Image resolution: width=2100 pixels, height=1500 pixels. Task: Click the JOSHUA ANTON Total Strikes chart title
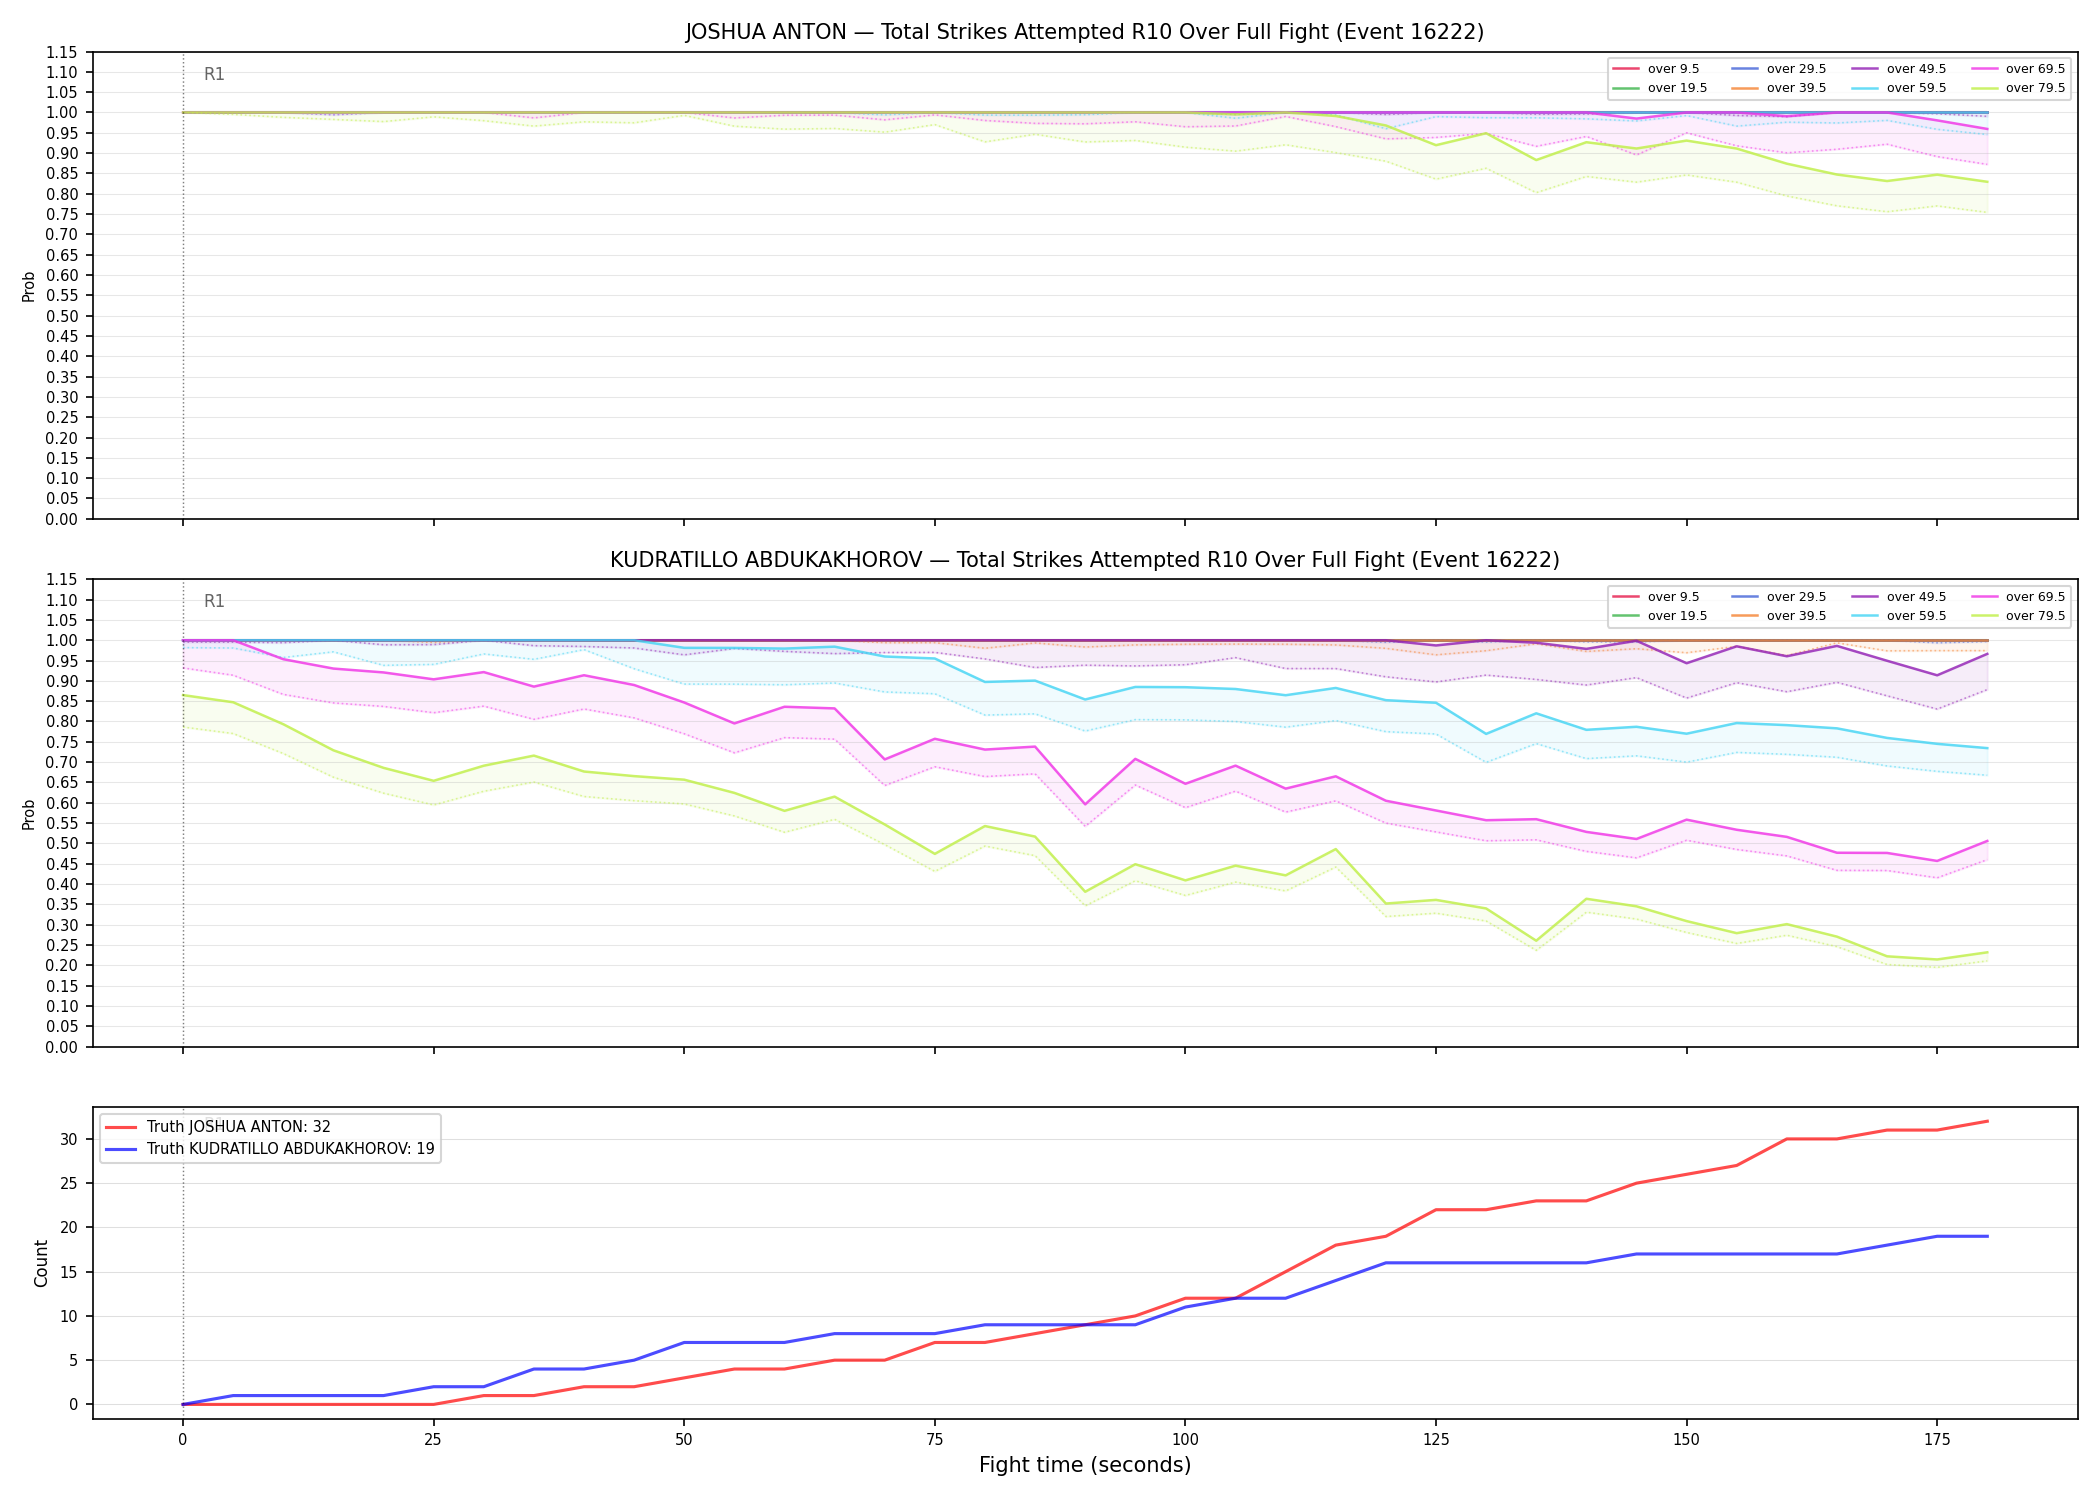pyautogui.click(x=1084, y=32)
